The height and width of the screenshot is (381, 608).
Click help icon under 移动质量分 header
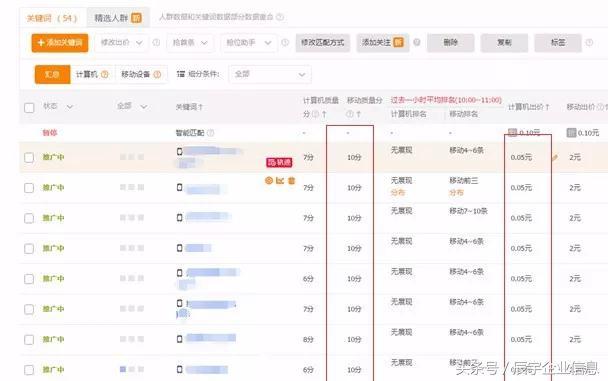pos(349,114)
